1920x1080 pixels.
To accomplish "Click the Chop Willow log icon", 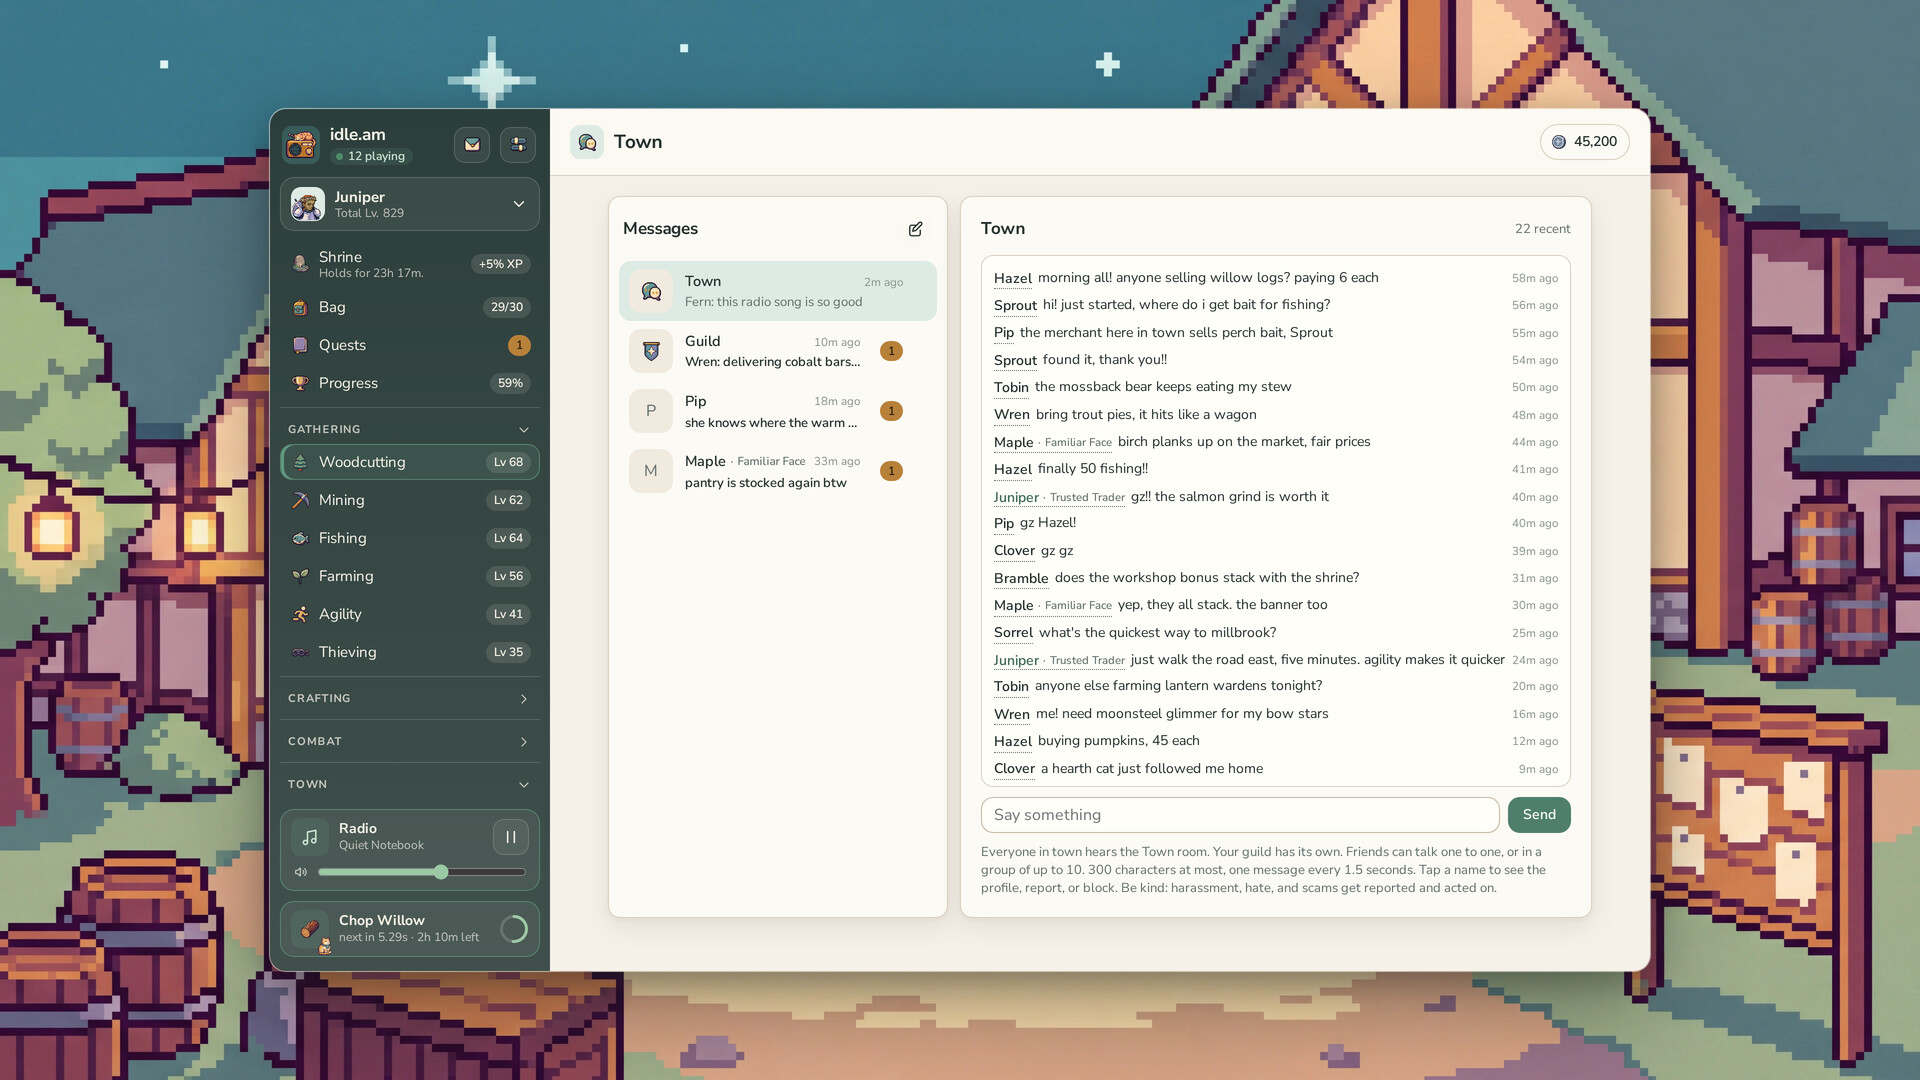I will pos(310,929).
